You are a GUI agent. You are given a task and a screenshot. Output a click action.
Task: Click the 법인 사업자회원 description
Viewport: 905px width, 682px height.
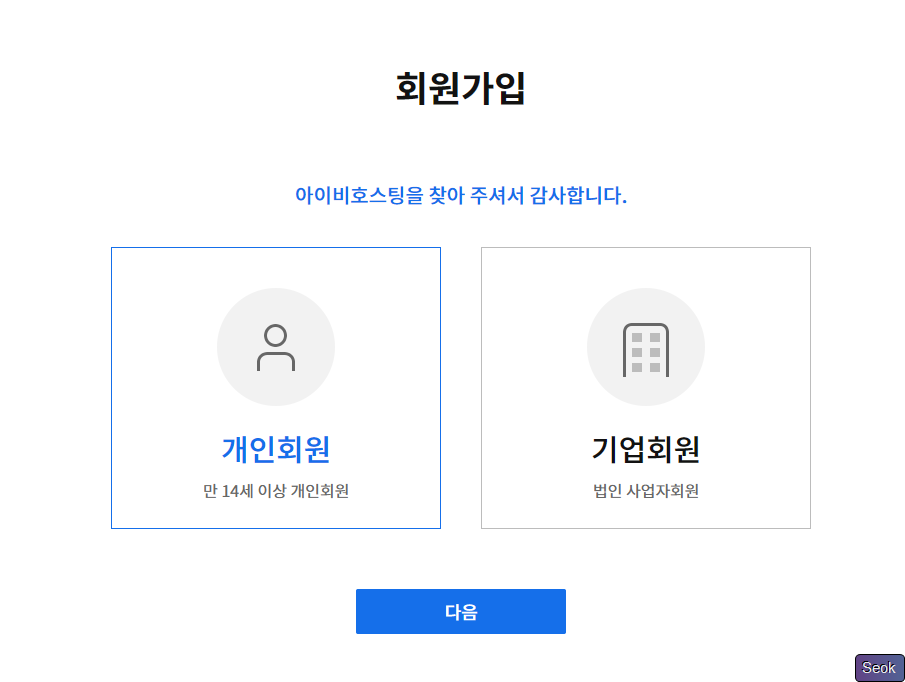646,491
